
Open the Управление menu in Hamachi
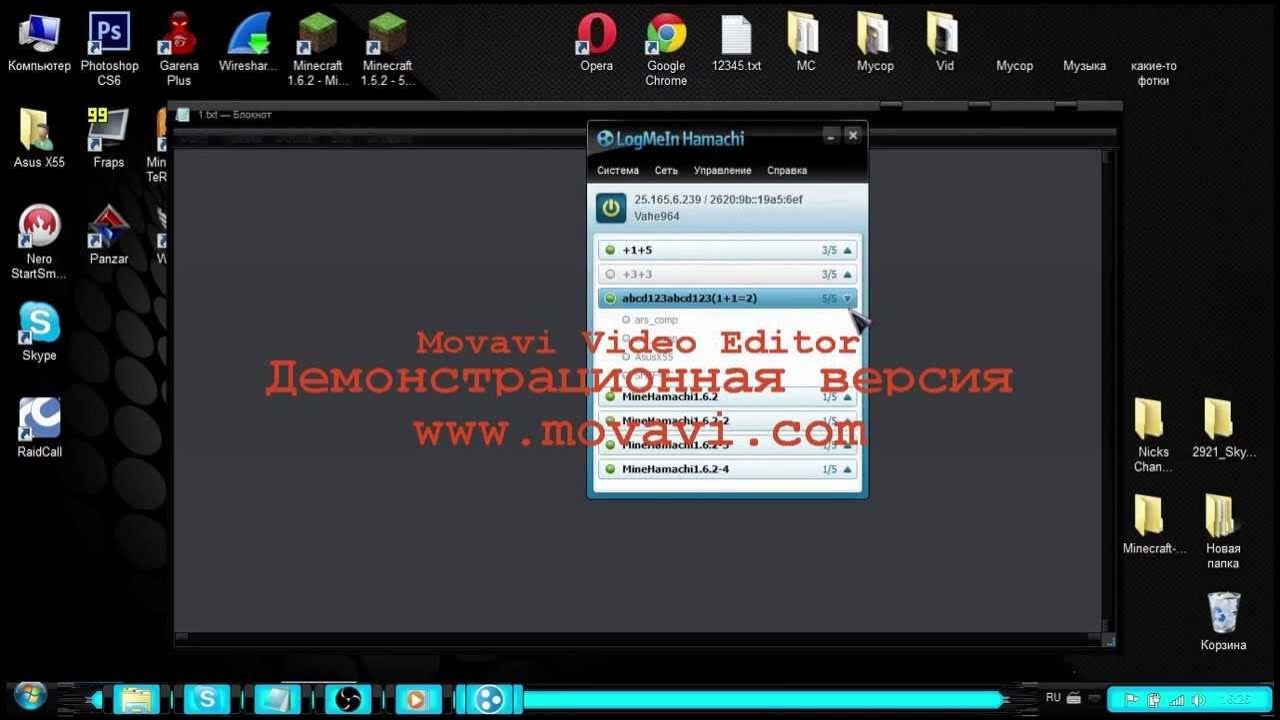(723, 171)
